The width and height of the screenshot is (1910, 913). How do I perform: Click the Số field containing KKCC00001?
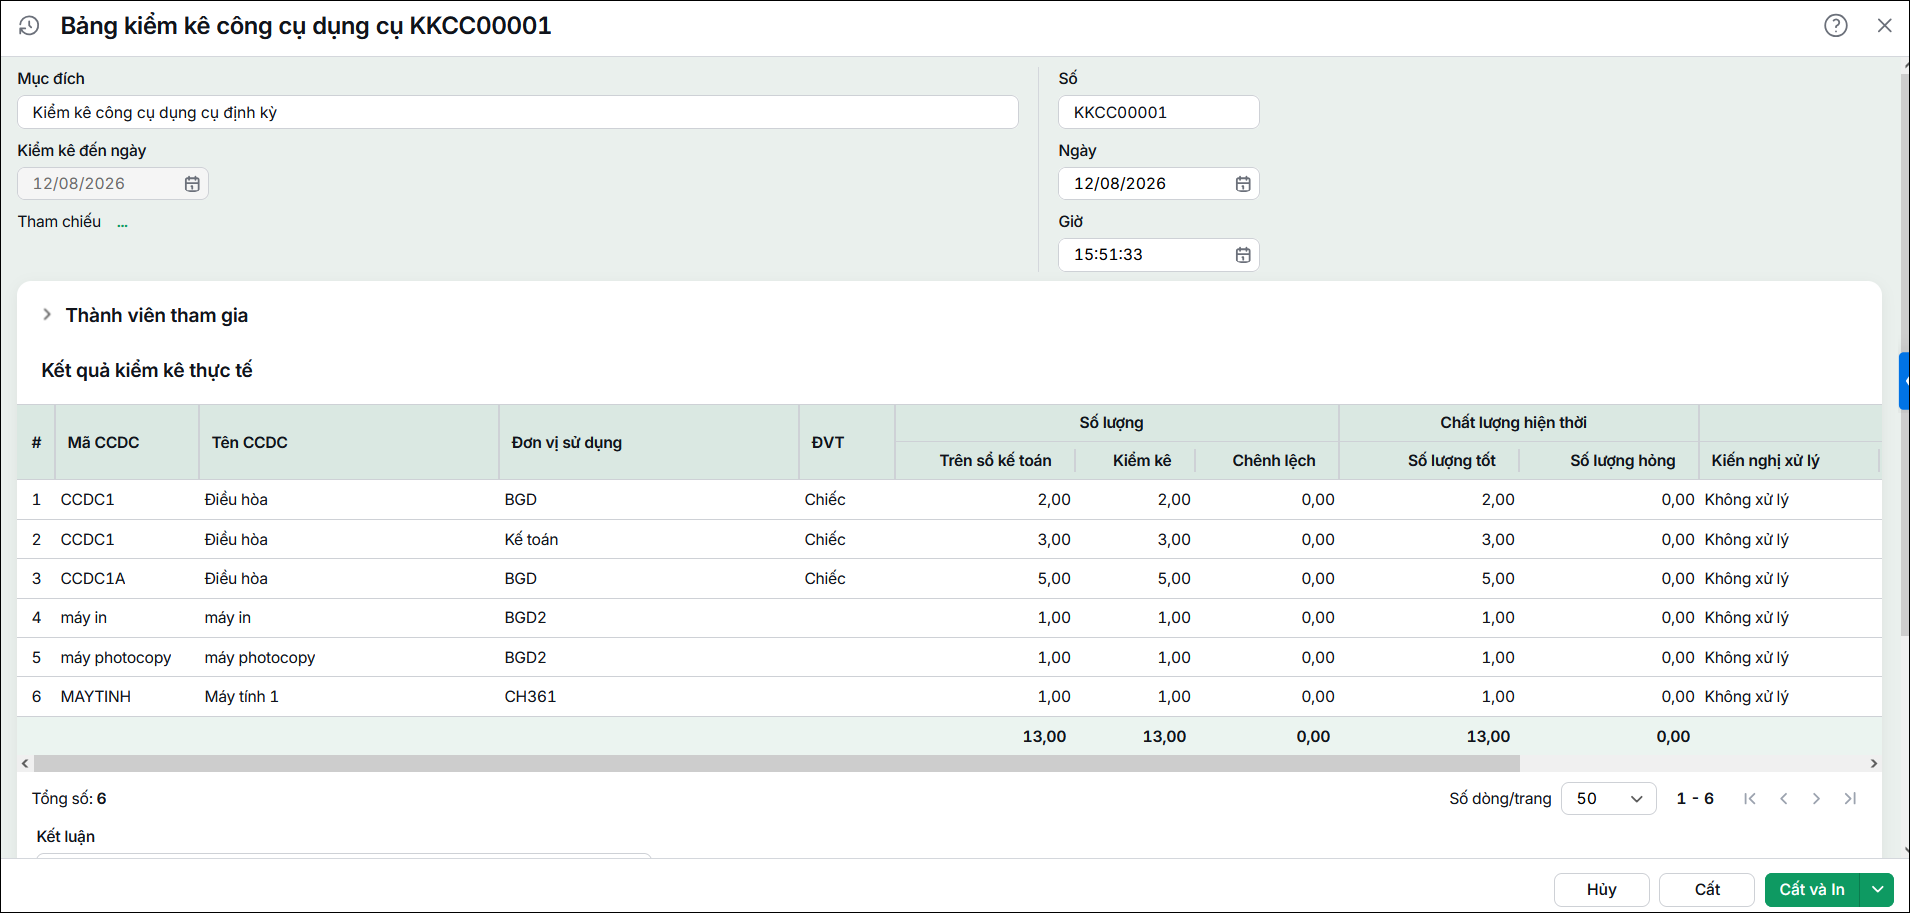[1159, 112]
